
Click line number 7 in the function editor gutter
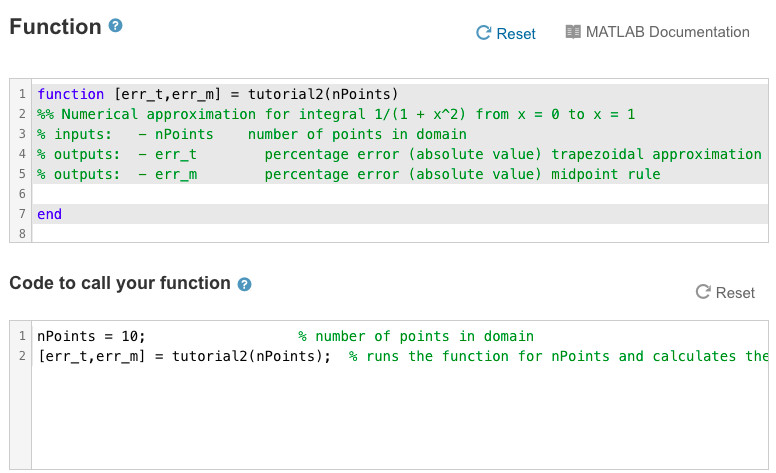(22, 214)
